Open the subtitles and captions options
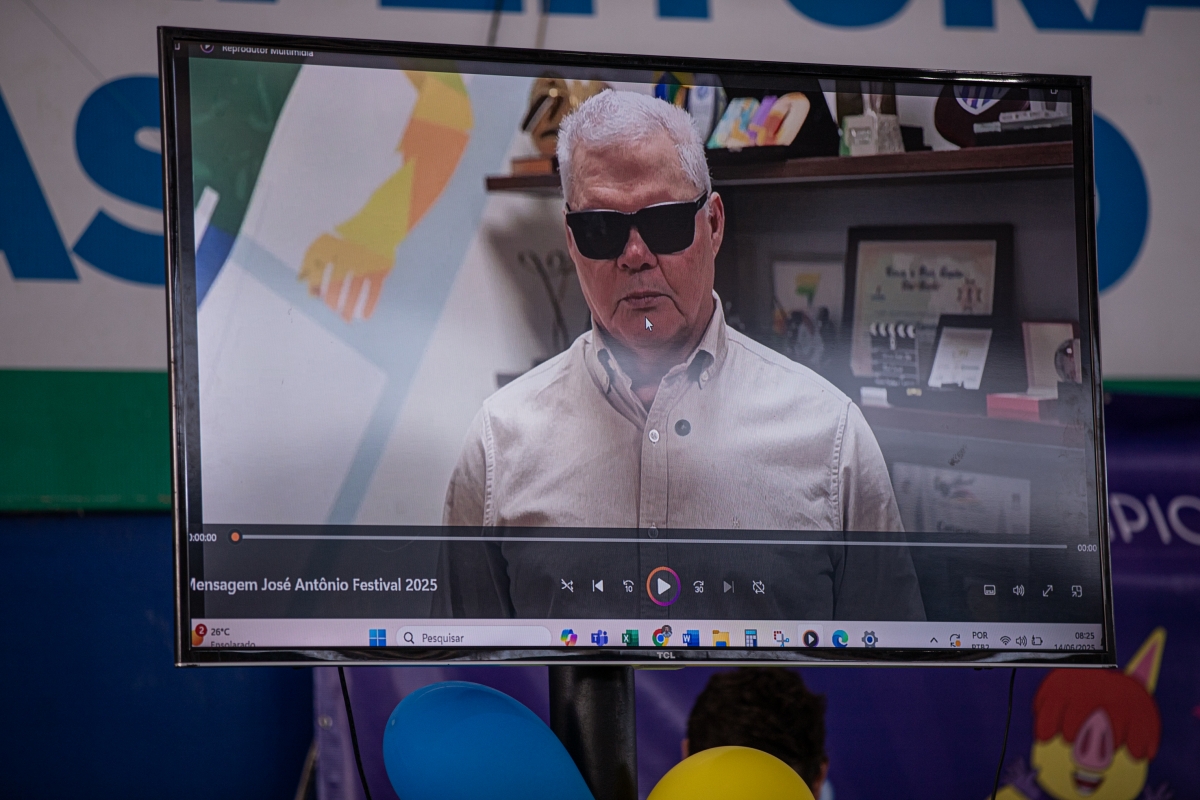Viewport: 1200px width, 800px height. (x=989, y=590)
